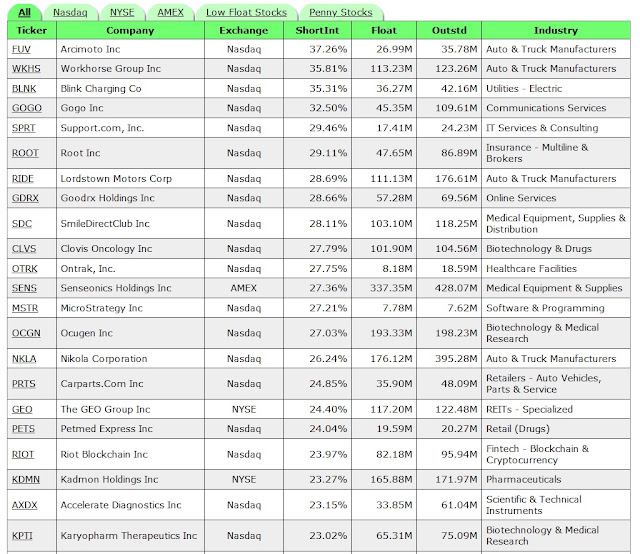
Task: Click the REITs - Specialized industry cell
Action: pyautogui.click(x=556, y=409)
